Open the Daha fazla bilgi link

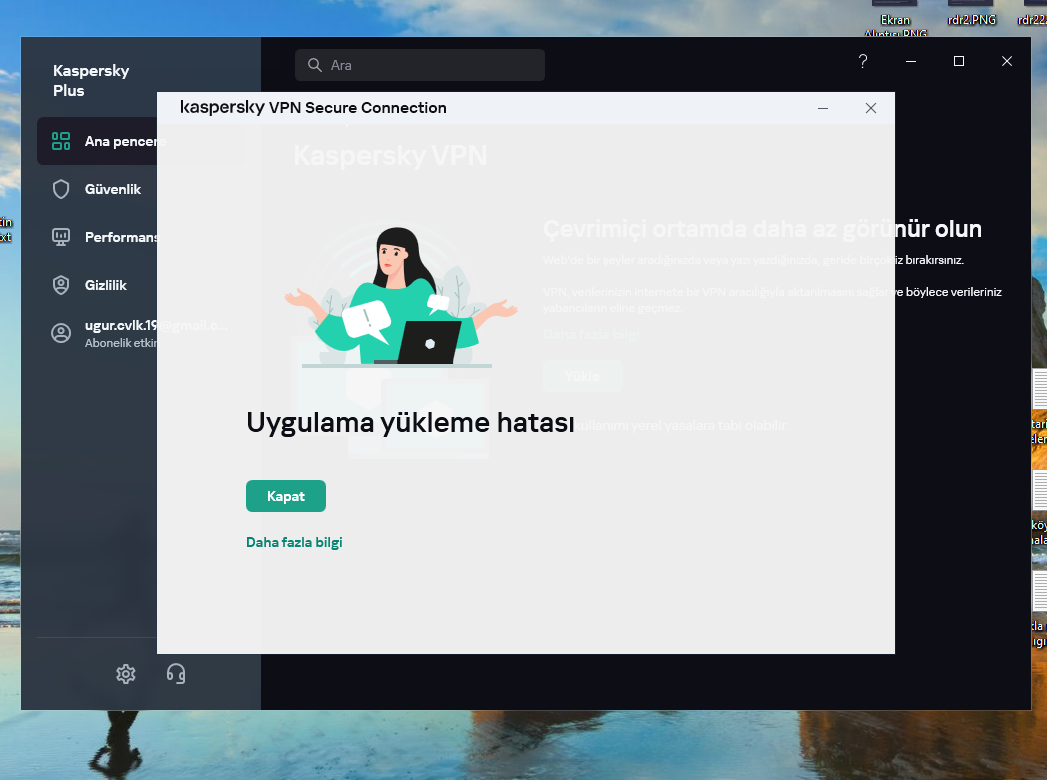294,542
